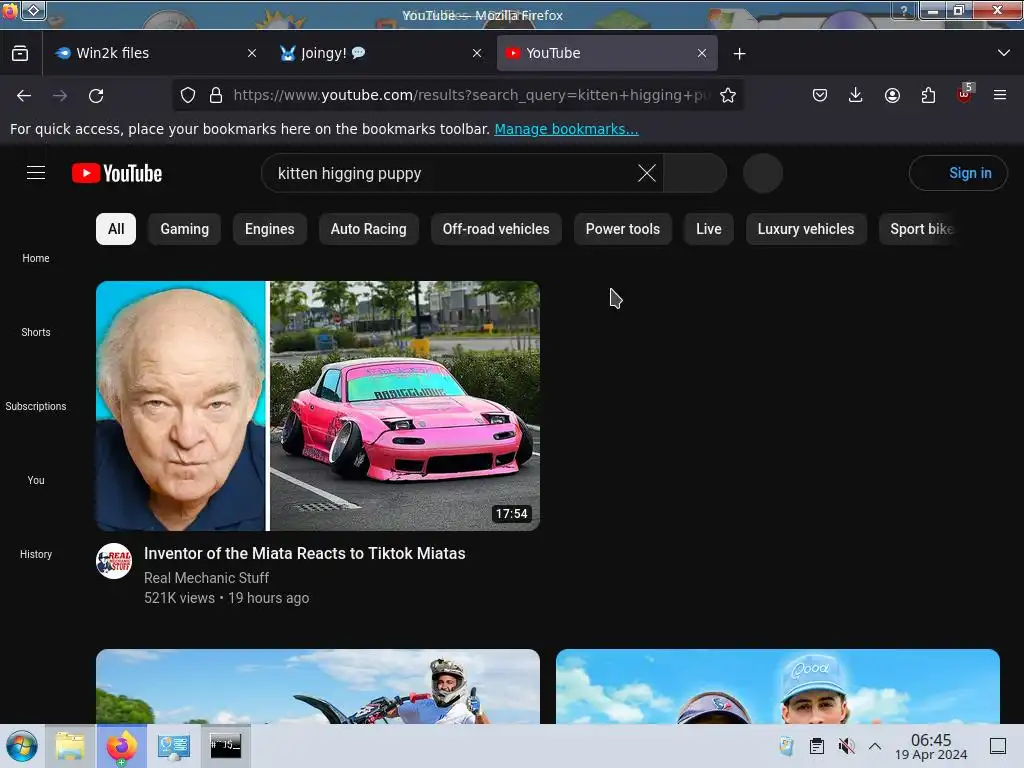
Task: Switch to the Joingy! tab
Action: 381,53
